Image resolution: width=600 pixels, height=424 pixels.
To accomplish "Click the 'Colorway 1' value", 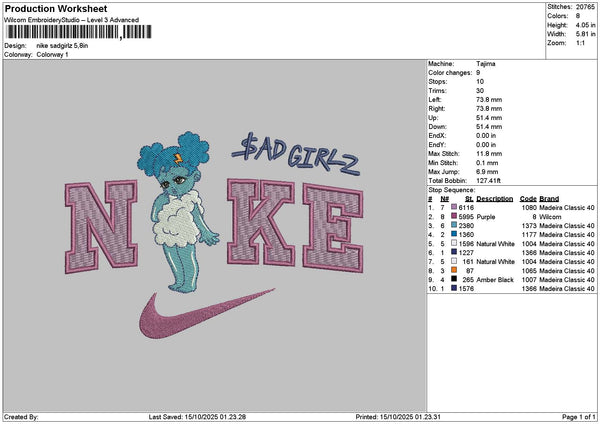I will click(x=52, y=55).
